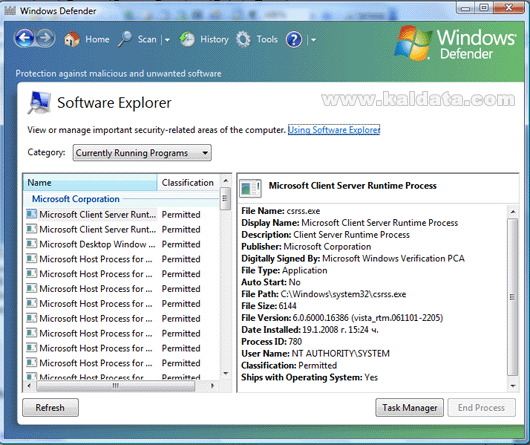Open Help options dropdown arrow
The height and width of the screenshot is (445, 530).
point(313,40)
